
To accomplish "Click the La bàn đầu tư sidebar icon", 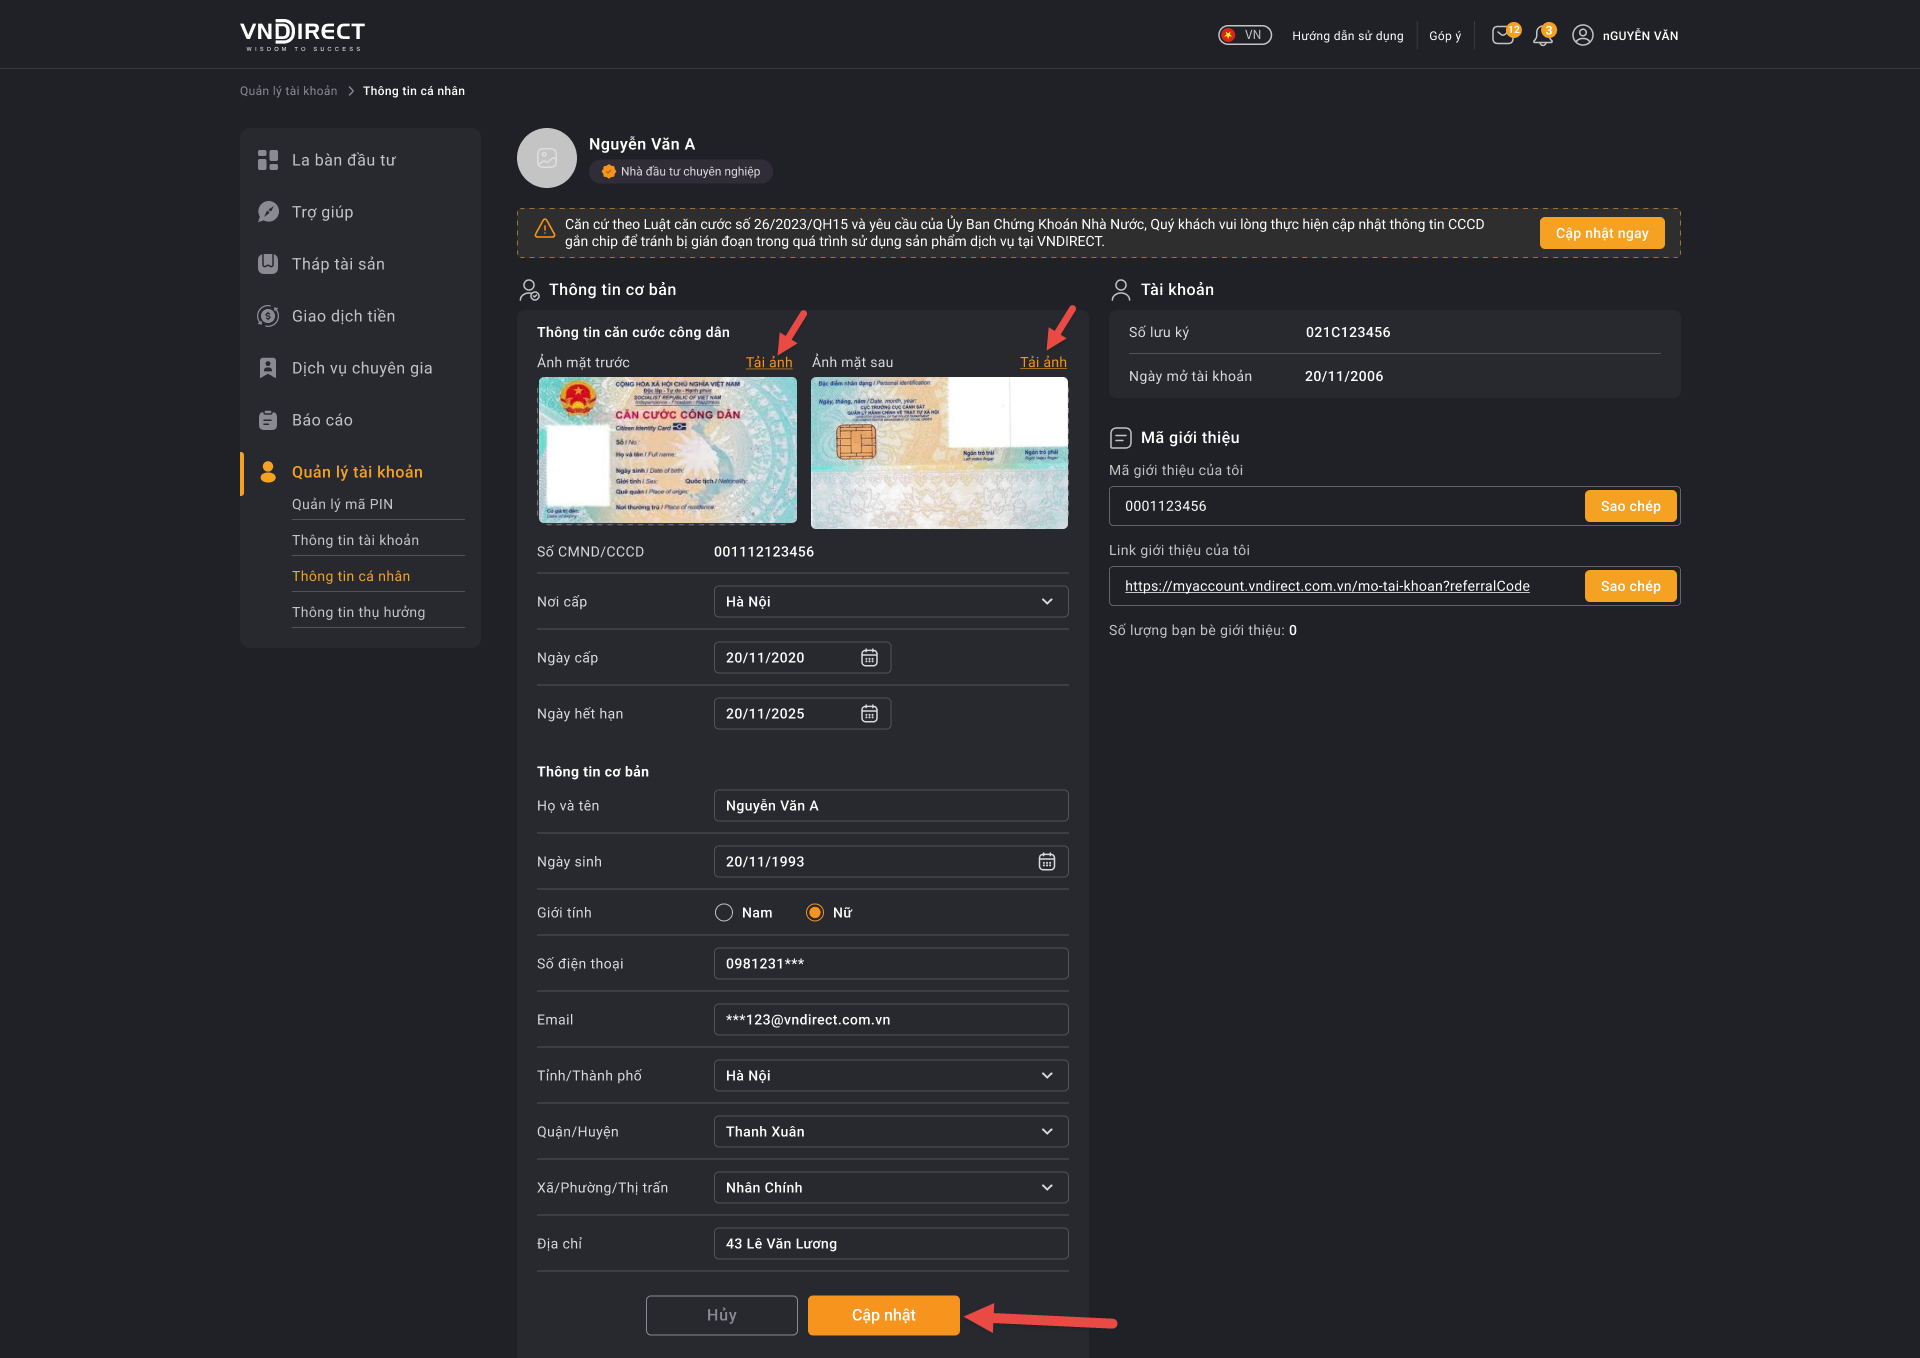I will (x=268, y=160).
